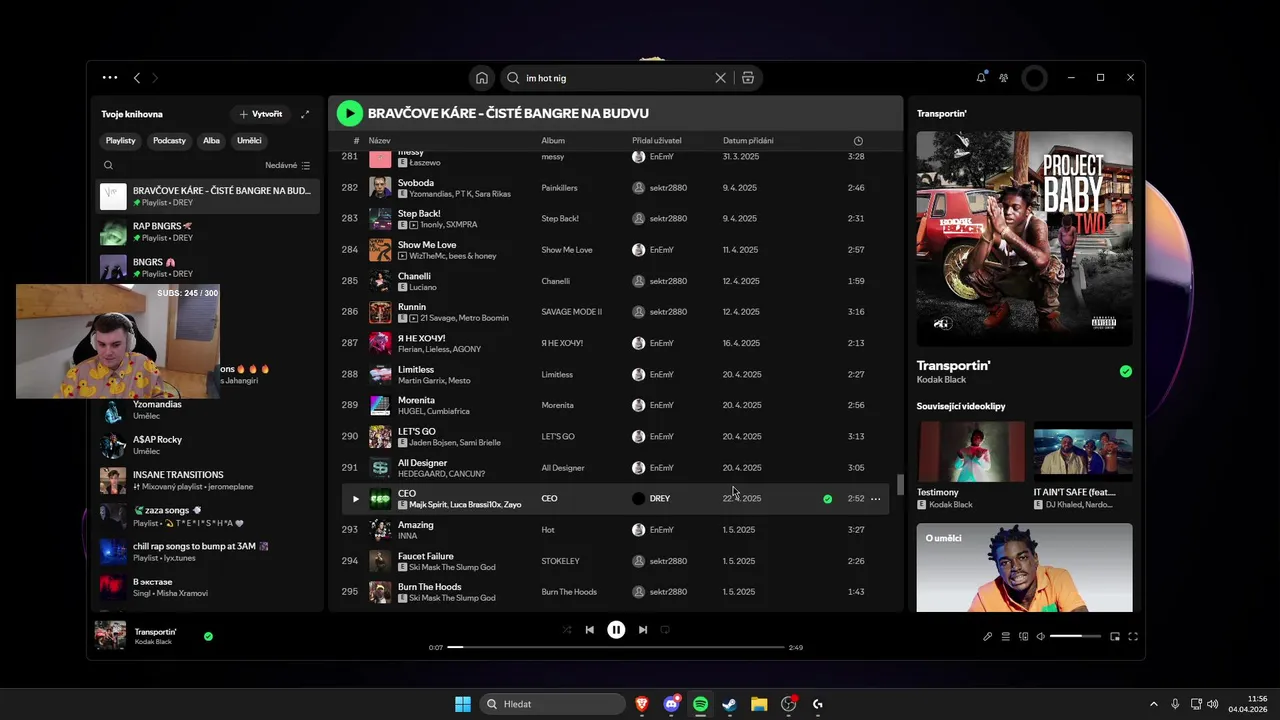Filter the library by Podcasty
Image resolution: width=1280 pixels, height=720 pixels.
(169, 141)
